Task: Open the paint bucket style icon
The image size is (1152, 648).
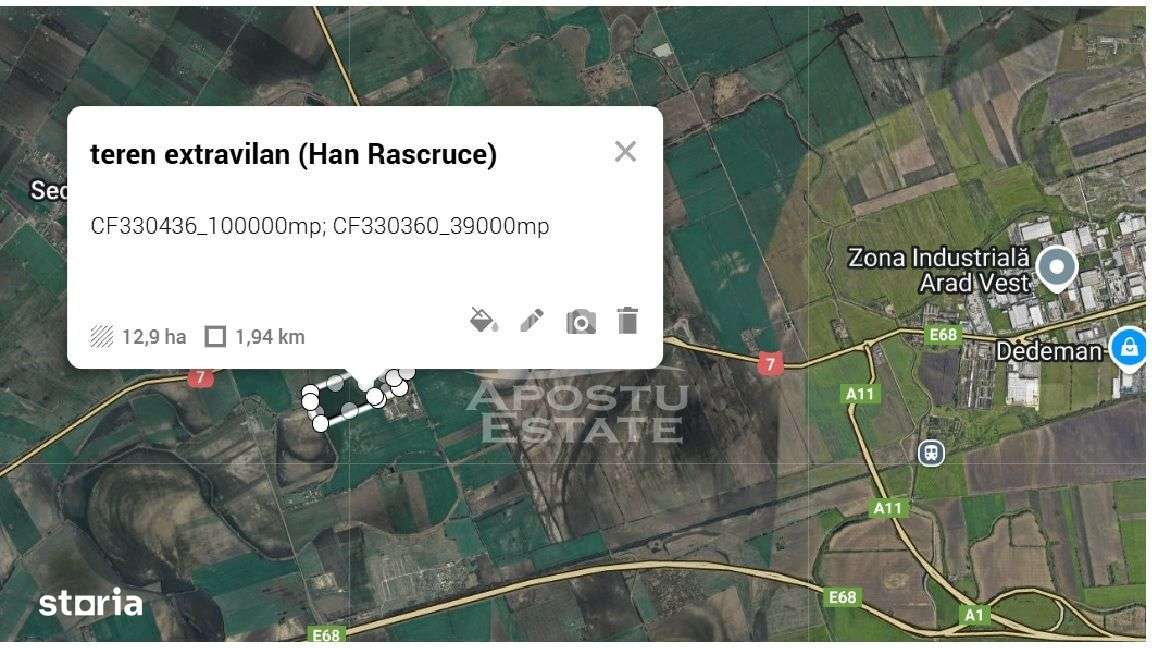Action: coord(483,321)
